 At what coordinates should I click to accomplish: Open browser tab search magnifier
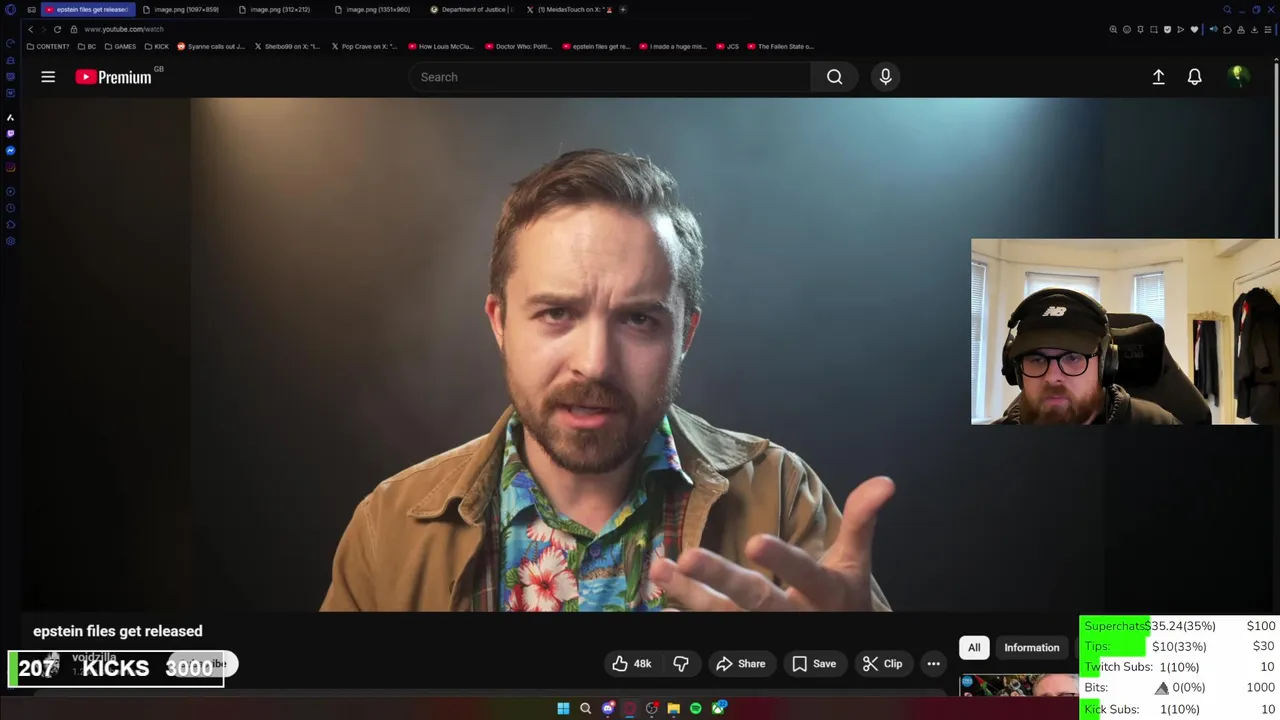[x=1227, y=9]
